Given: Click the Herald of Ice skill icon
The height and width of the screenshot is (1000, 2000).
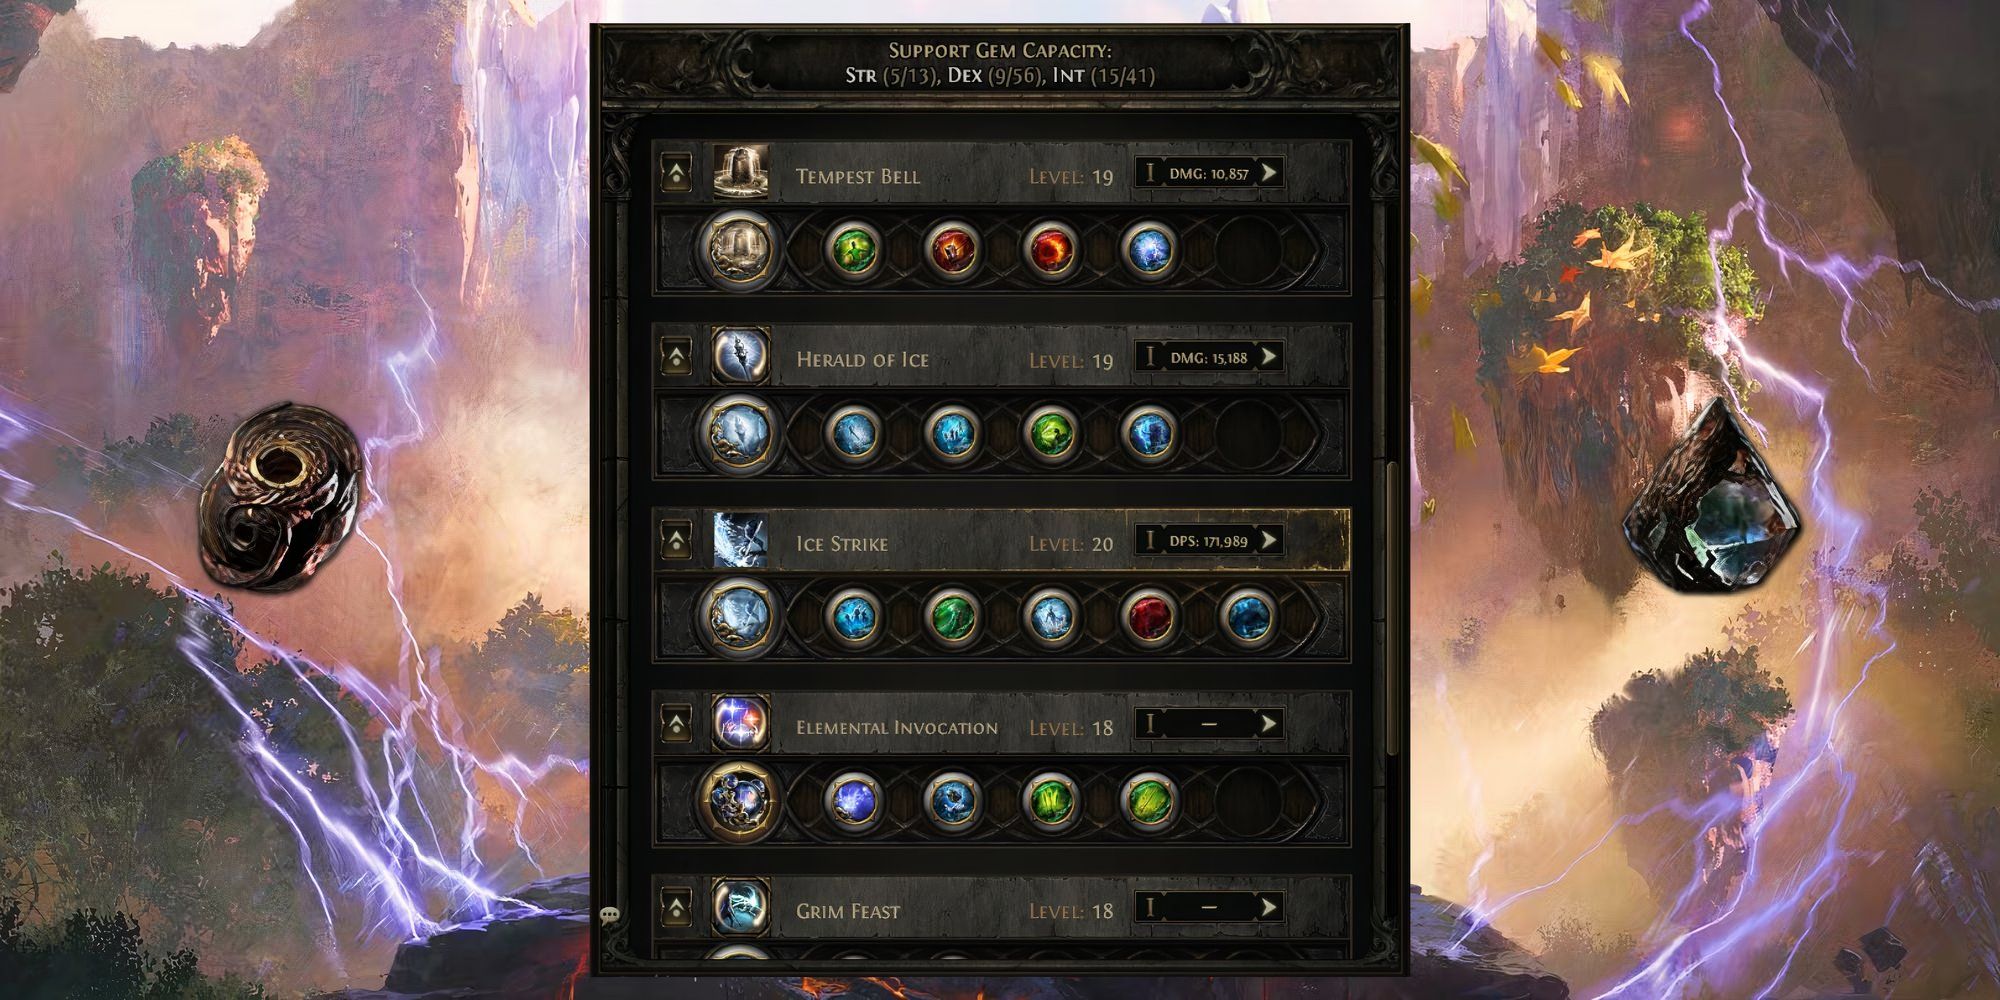Looking at the screenshot, I should pyautogui.click(x=741, y=356).
